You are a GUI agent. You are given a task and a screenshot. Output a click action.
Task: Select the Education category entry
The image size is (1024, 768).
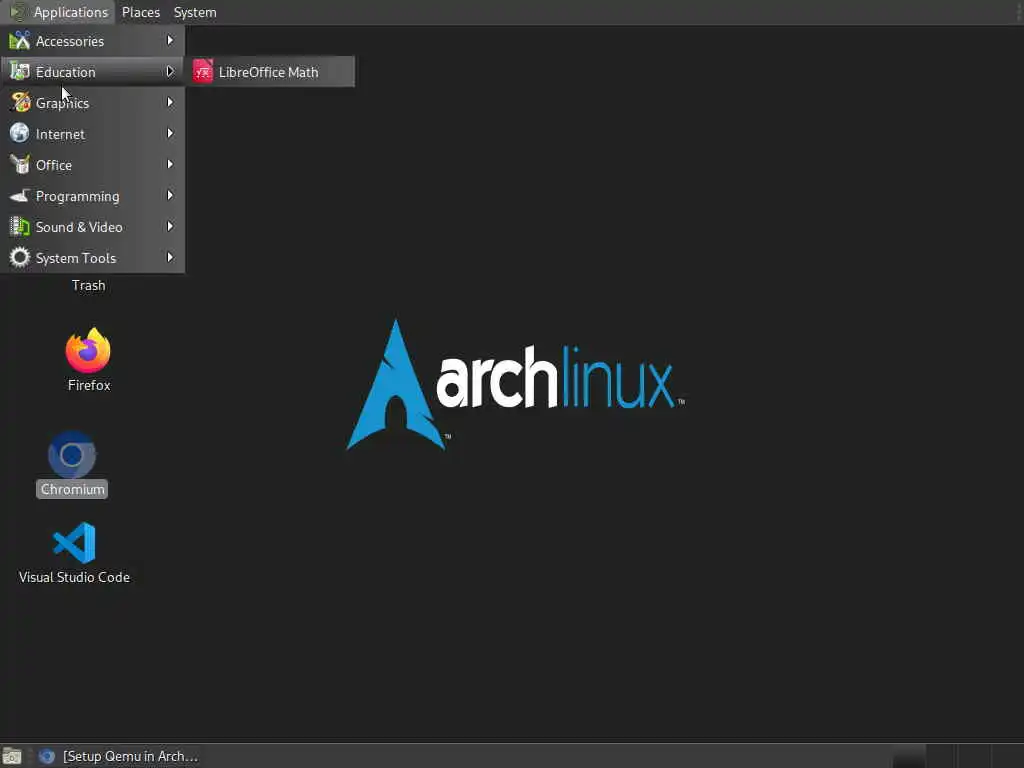point(92,72)
